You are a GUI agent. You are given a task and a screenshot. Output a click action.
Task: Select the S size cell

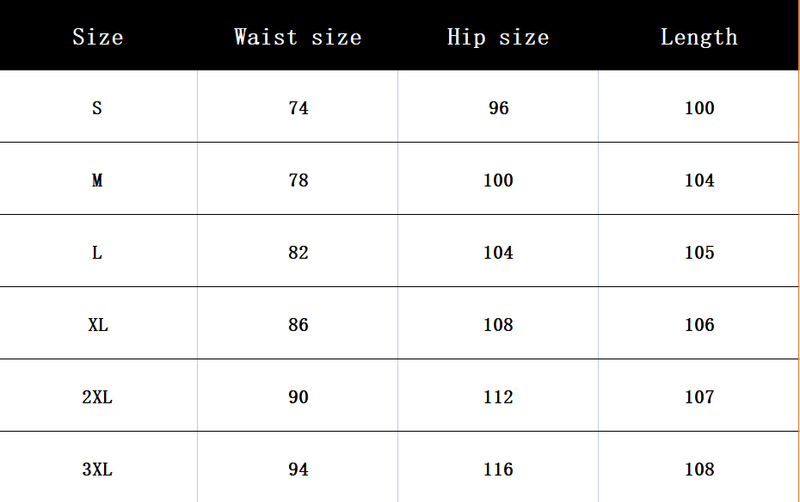pos(97,108)
